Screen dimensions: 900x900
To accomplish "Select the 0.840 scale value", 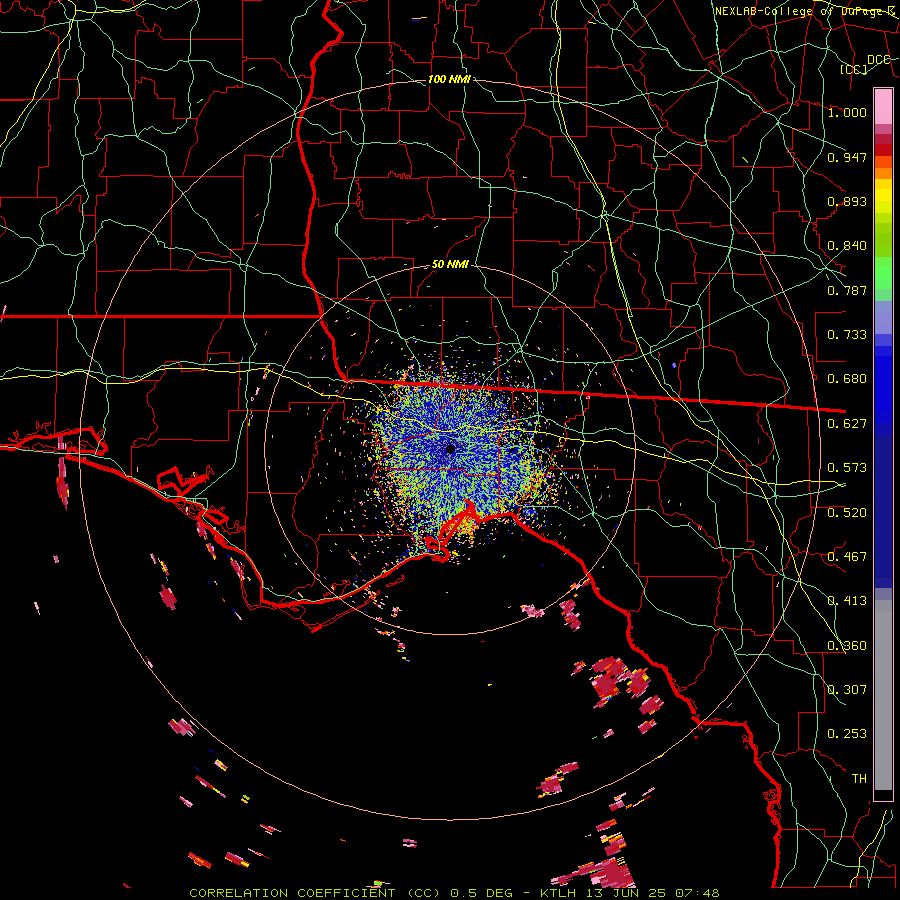I will (x=847, y=246).
